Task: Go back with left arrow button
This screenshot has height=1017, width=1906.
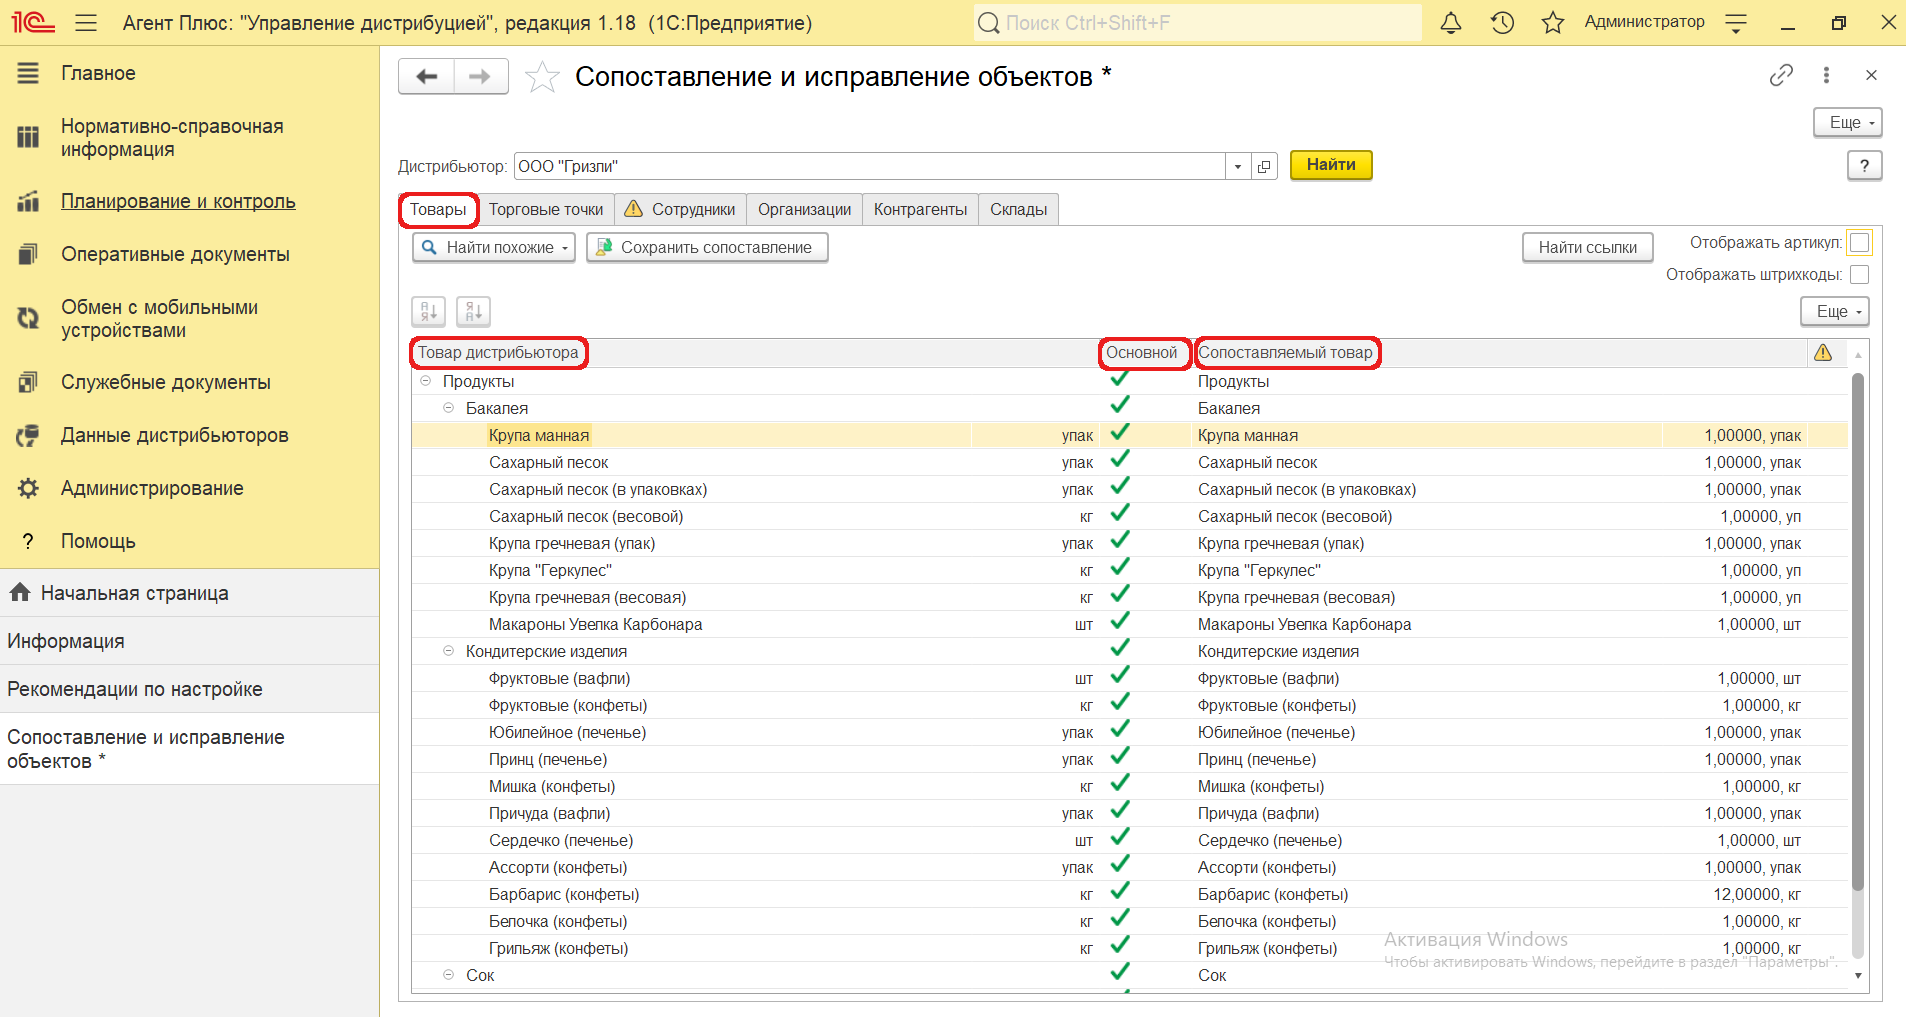Action: (x=427, y=76)
